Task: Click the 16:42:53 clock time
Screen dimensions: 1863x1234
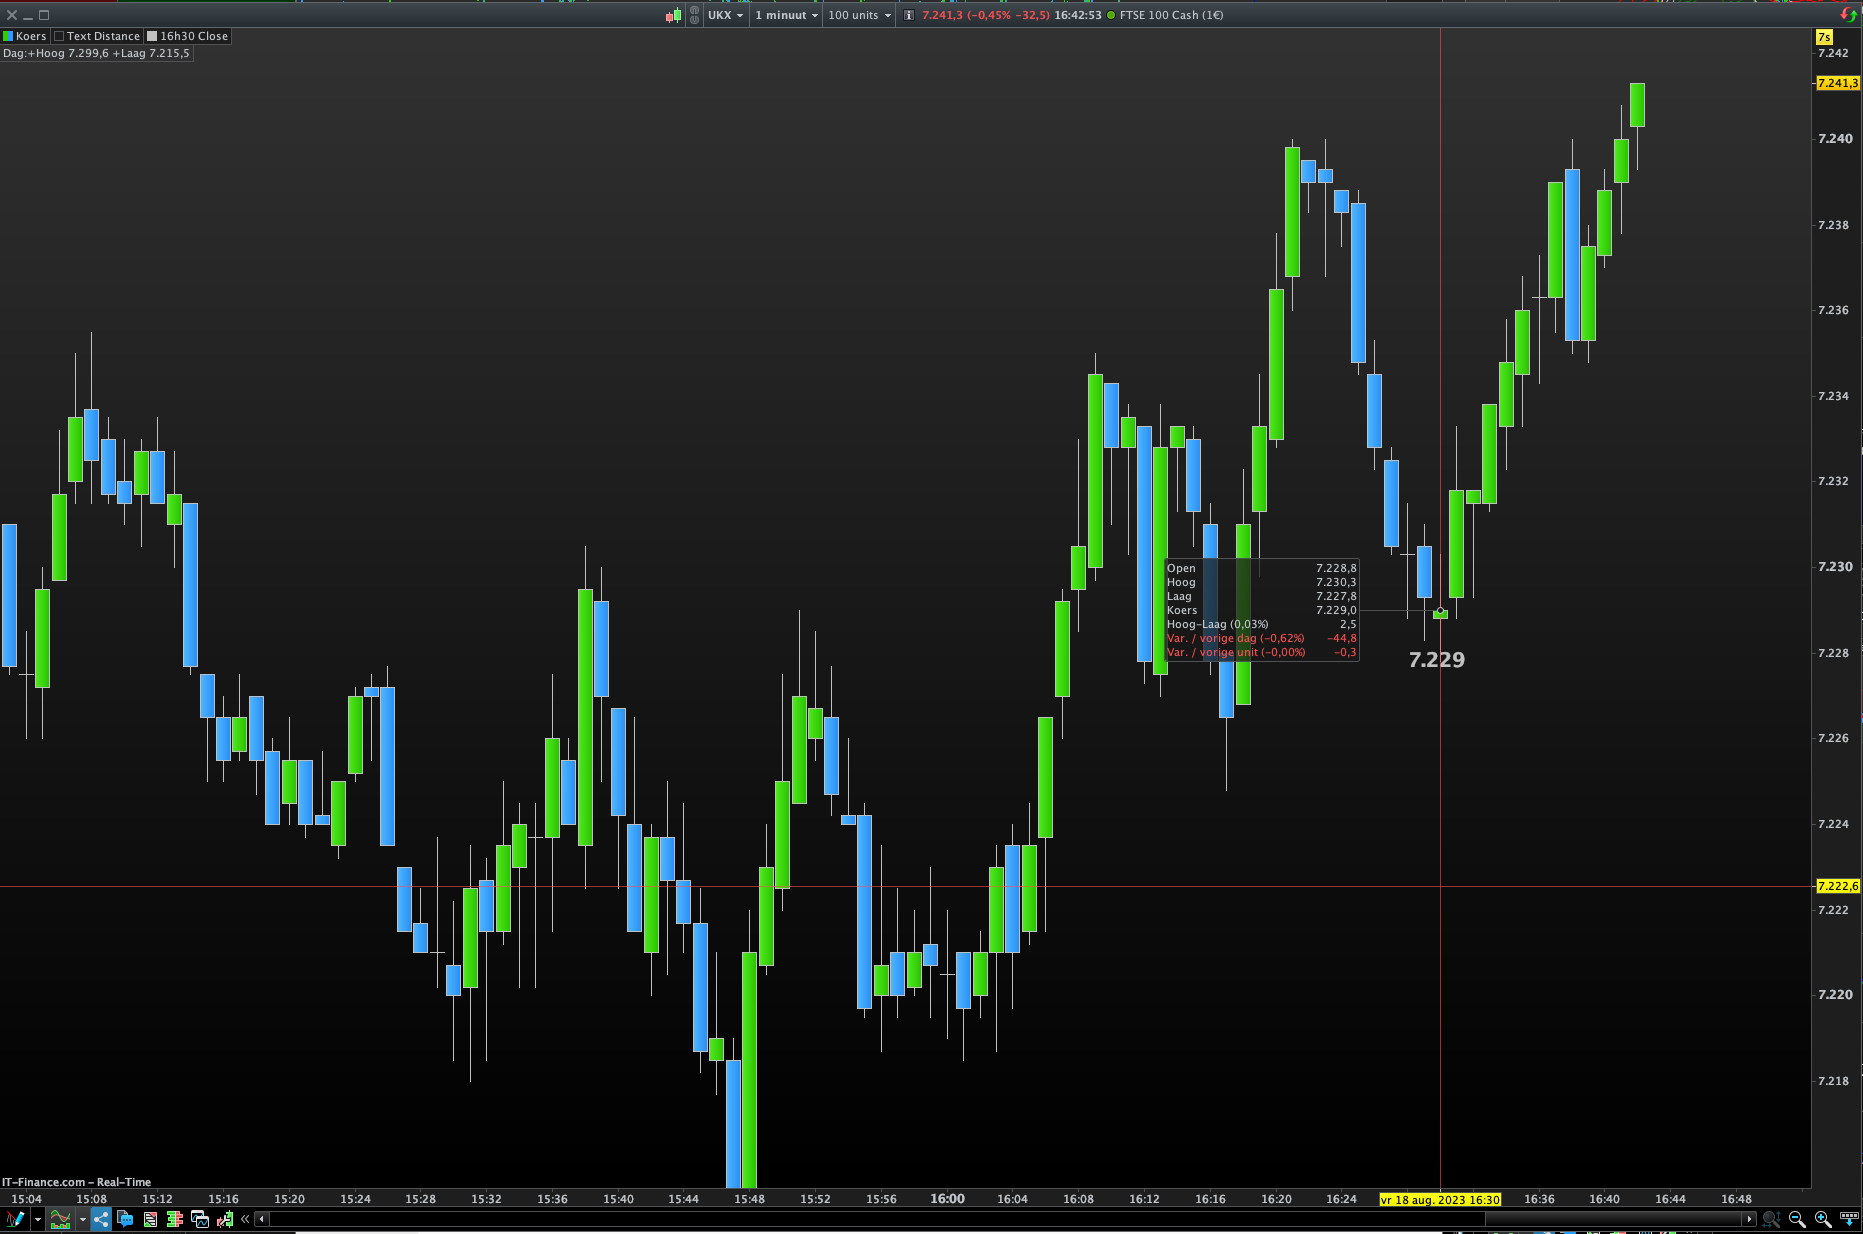Action: [1078, 15]
